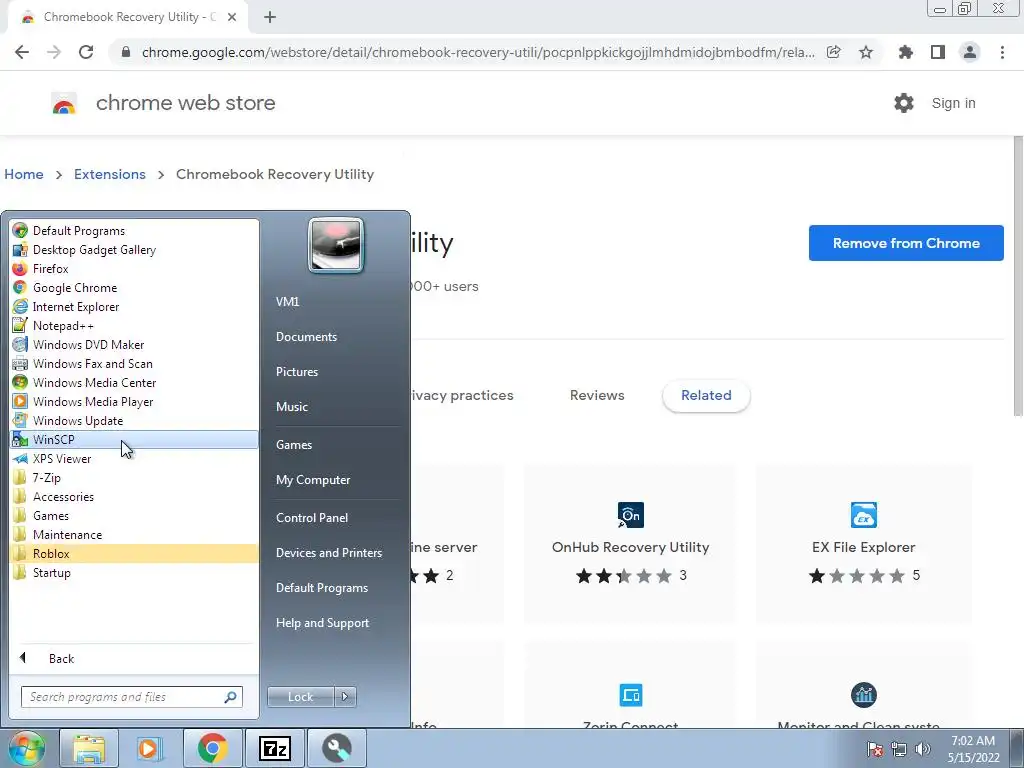
Task: Expand the Startup folder
Action: 134,572
